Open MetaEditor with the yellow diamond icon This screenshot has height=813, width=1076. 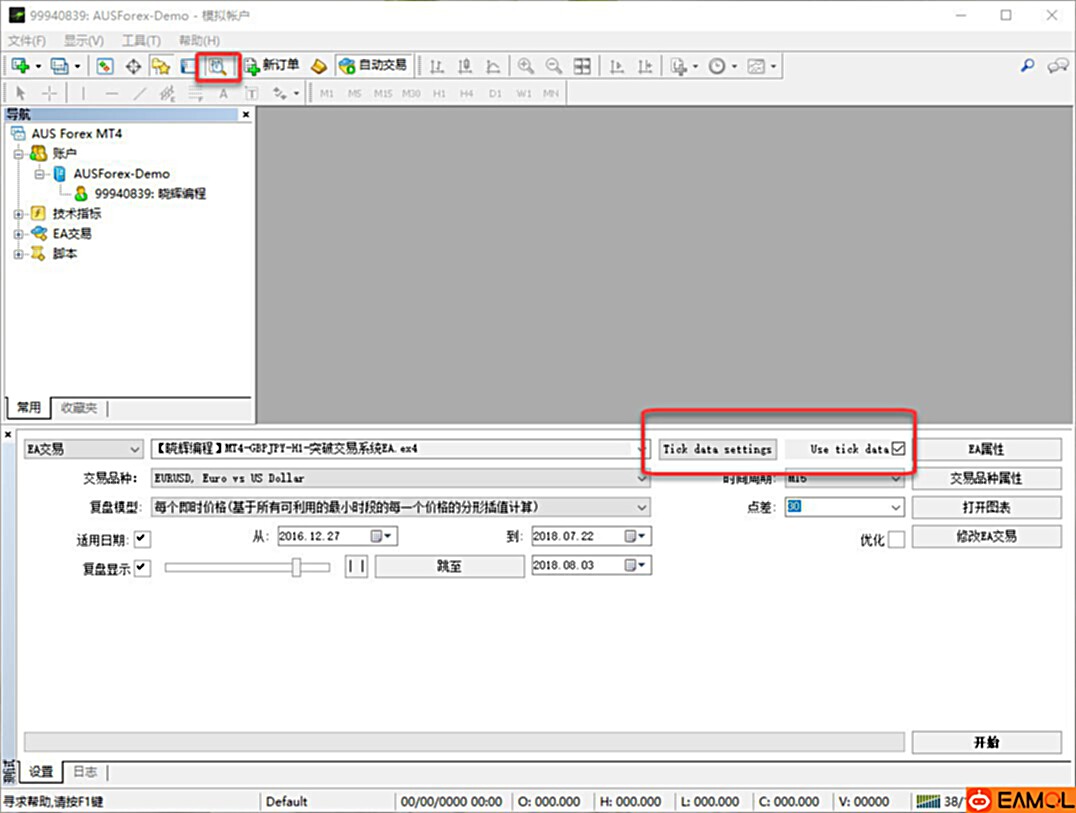tap(318, 66)
